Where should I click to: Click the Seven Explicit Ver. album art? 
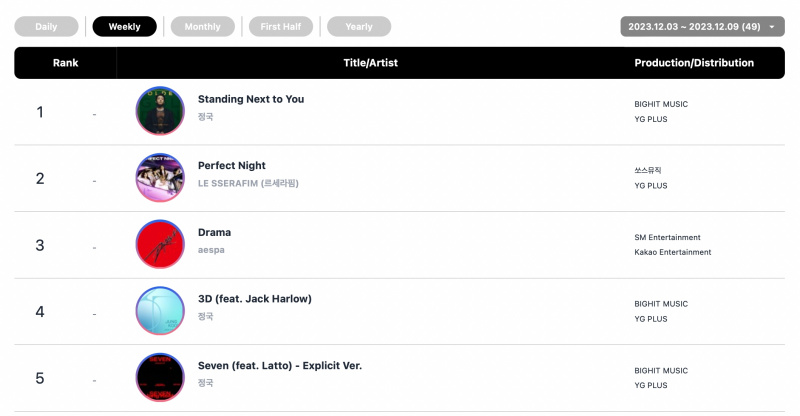pos(160,377)
